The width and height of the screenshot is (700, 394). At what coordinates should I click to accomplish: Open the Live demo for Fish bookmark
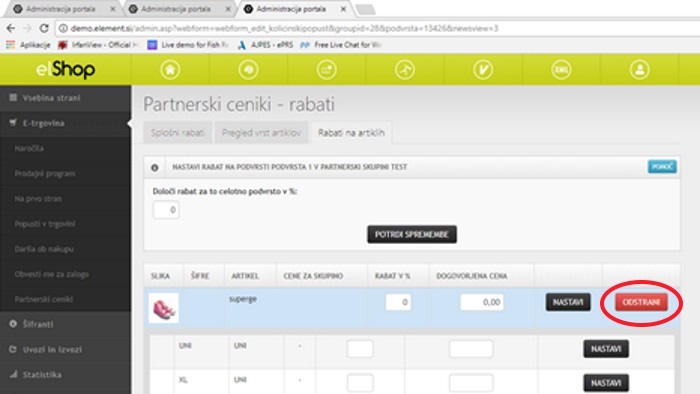[188, 45]
